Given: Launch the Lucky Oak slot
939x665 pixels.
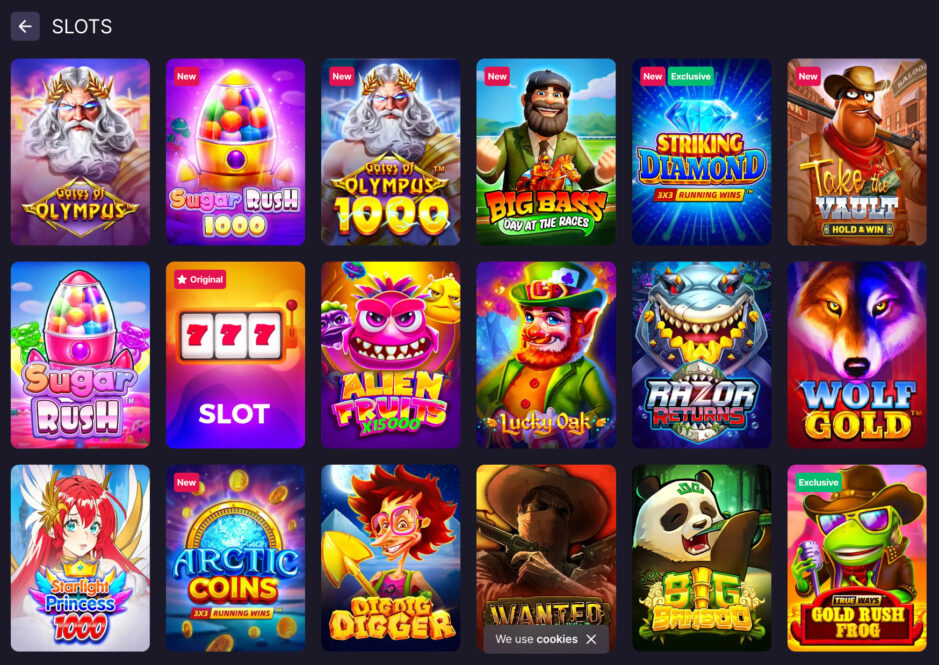Looking at the screenshot, I should pyautogui.click(x=546, y=355).
